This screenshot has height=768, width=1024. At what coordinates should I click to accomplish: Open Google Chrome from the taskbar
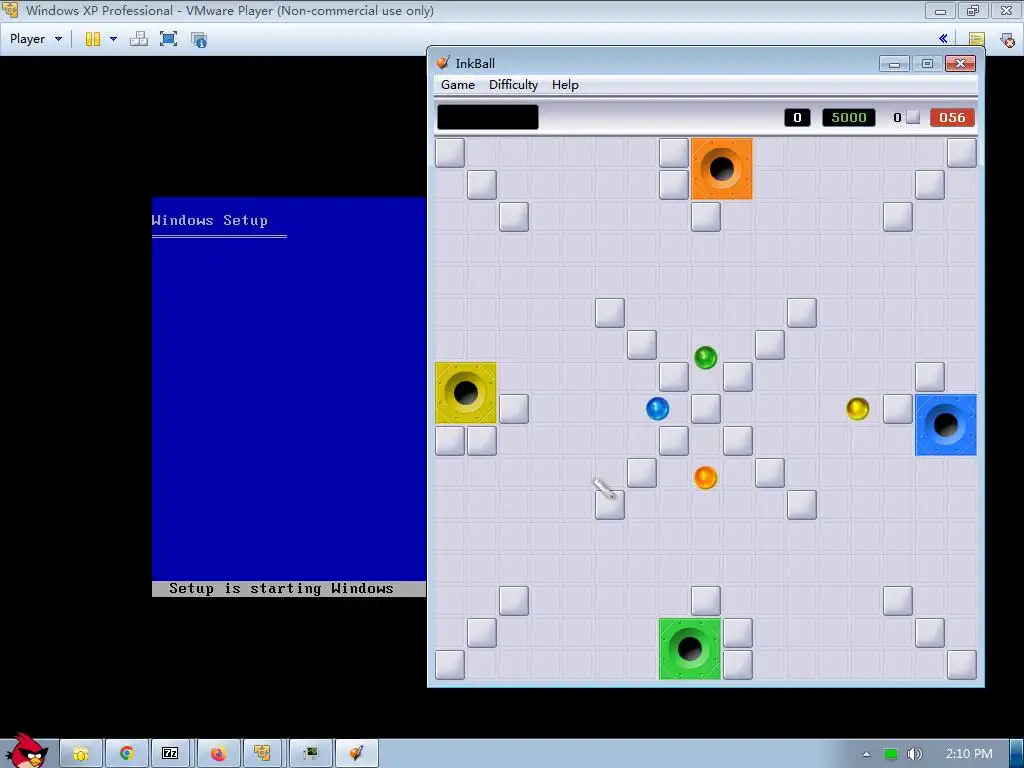tap(127, 754)
